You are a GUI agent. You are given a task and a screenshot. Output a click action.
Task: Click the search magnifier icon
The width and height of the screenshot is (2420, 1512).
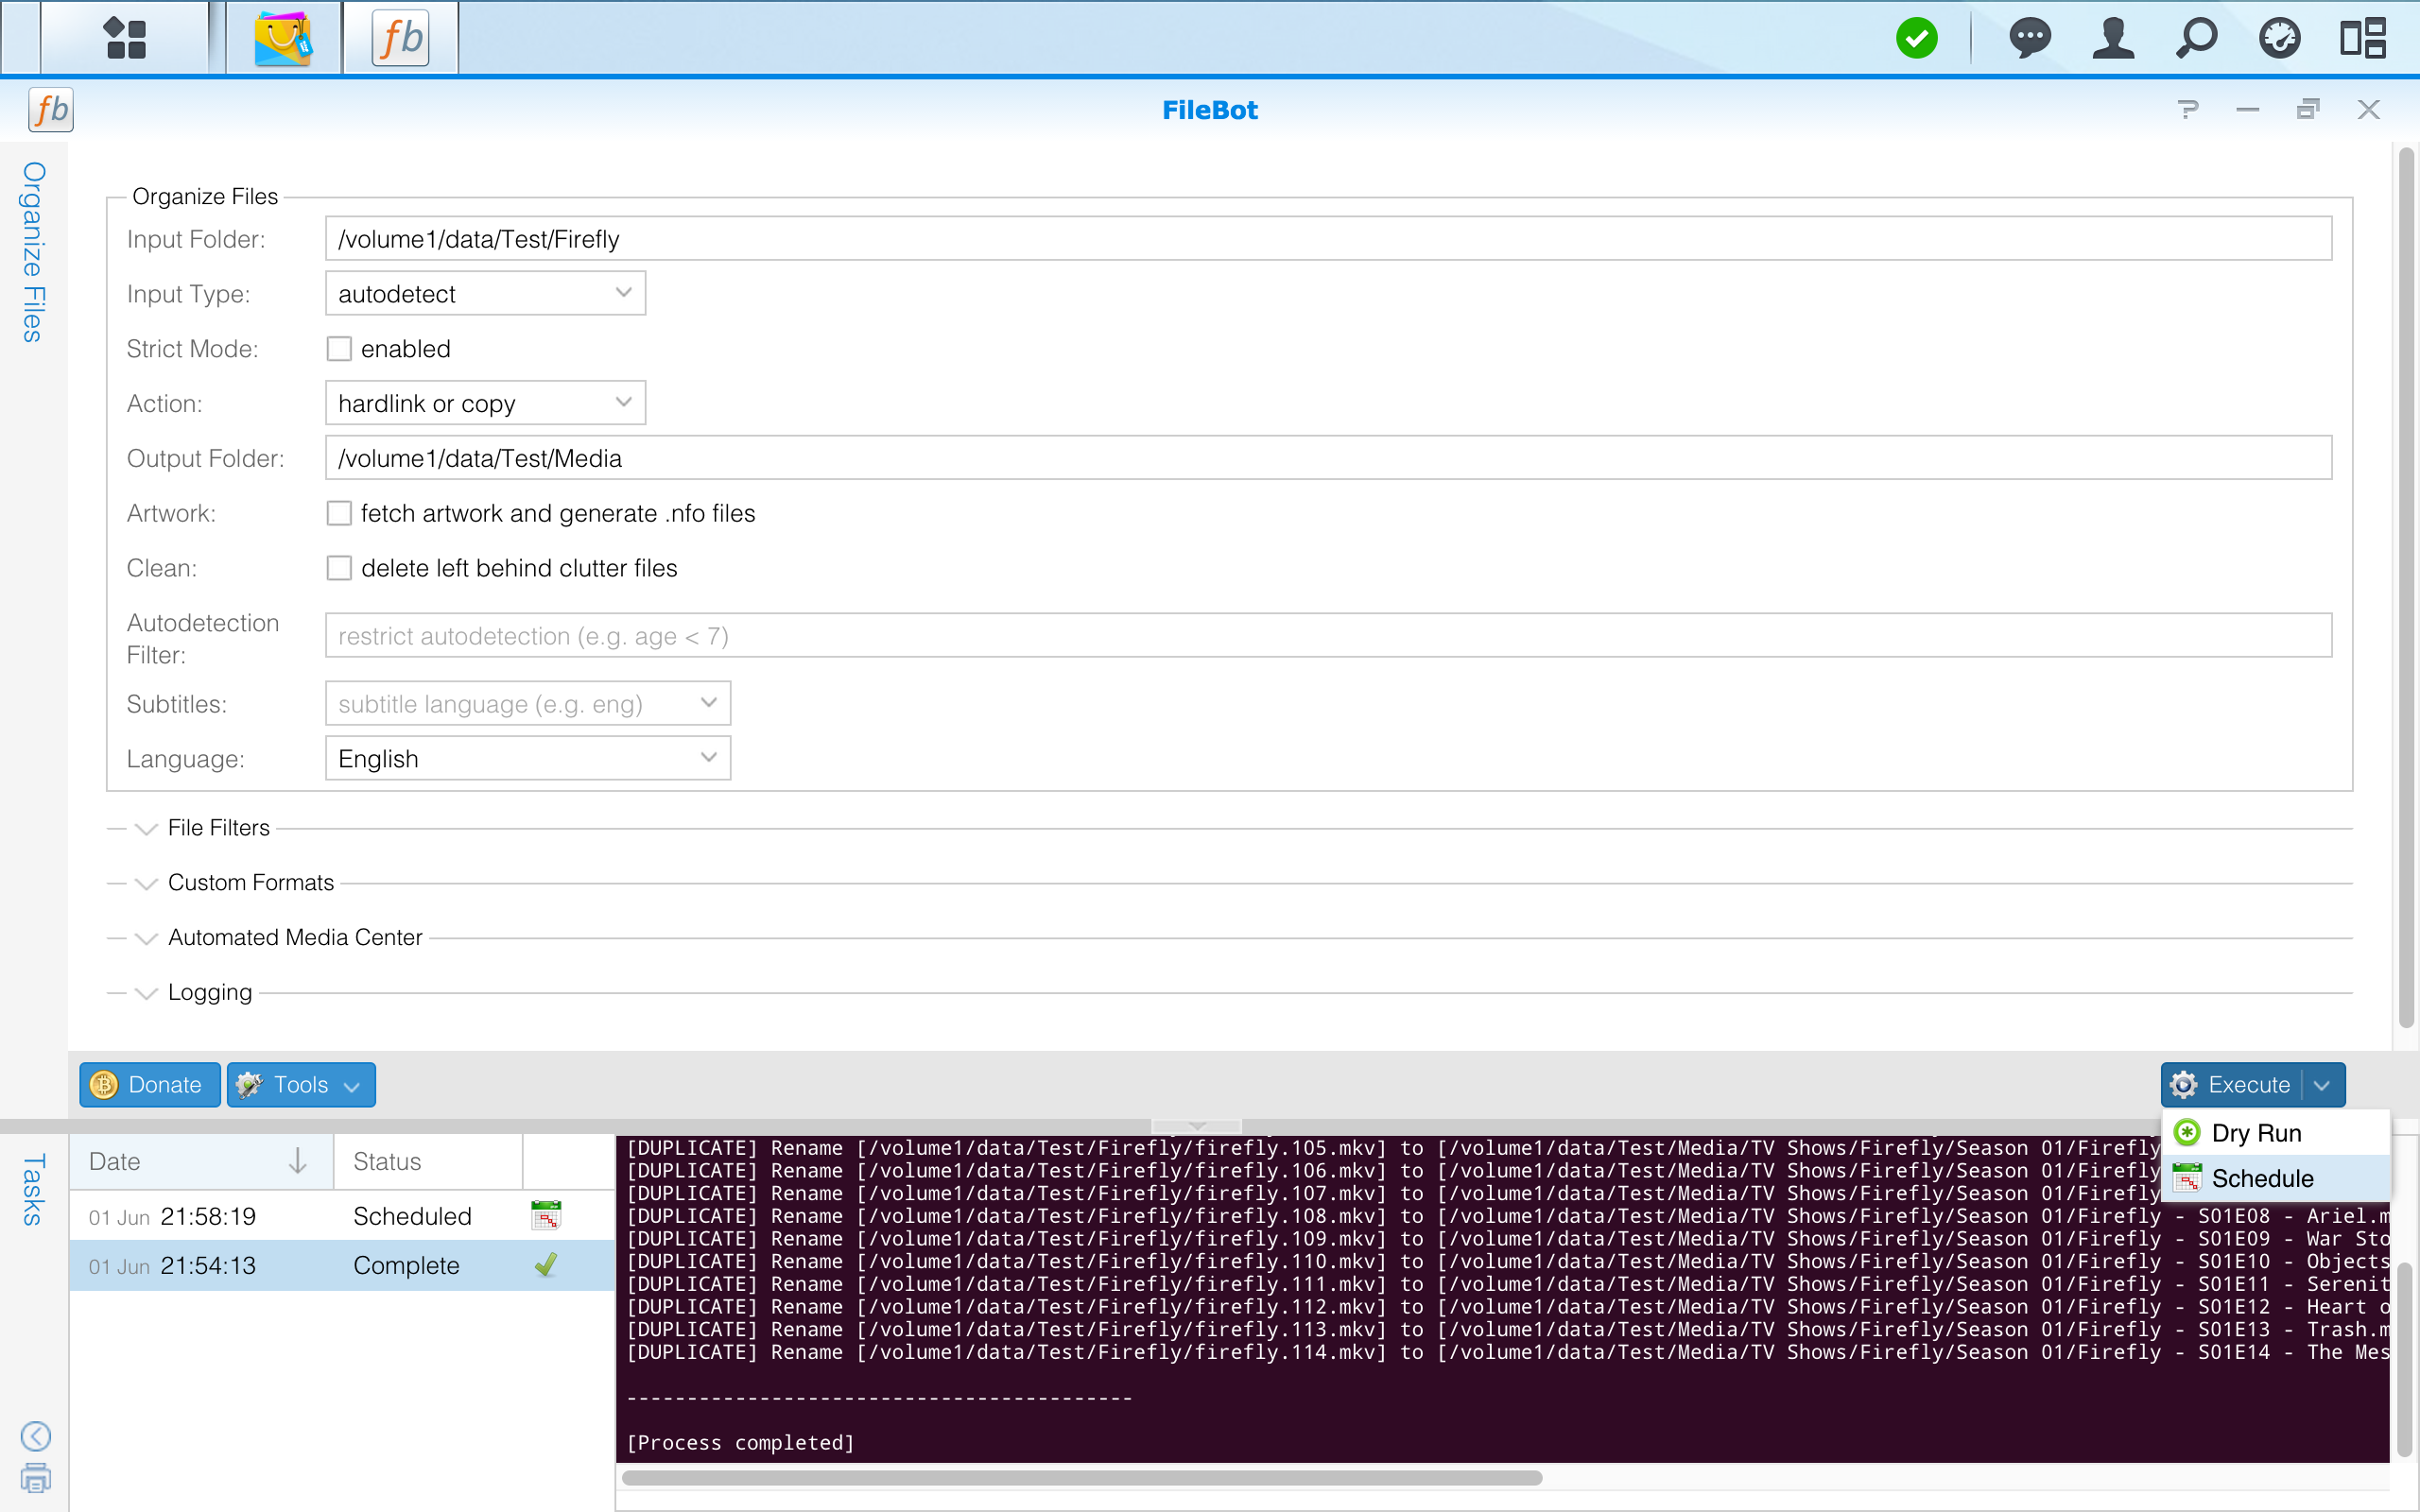tap(2196, 38)
